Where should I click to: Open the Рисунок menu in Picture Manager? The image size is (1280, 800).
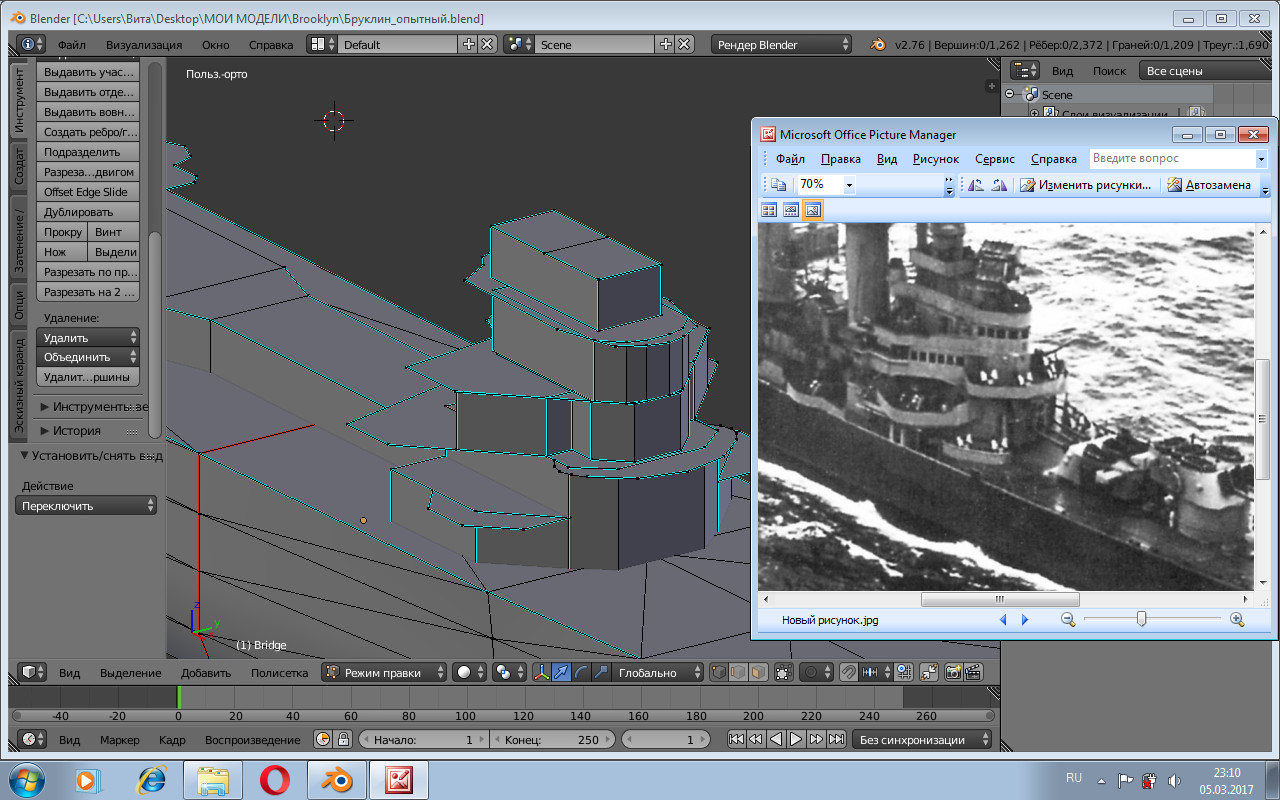click(935, 159)
